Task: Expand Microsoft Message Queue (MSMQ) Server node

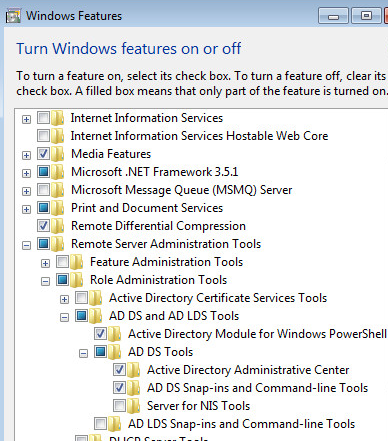Action: [x=26, y=191]
